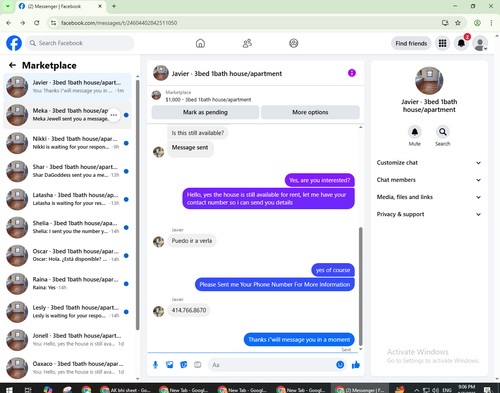Click the volume speaker tray icon
Screen dimensions: 500x393
pyautogui.click(x=435, y=390)
